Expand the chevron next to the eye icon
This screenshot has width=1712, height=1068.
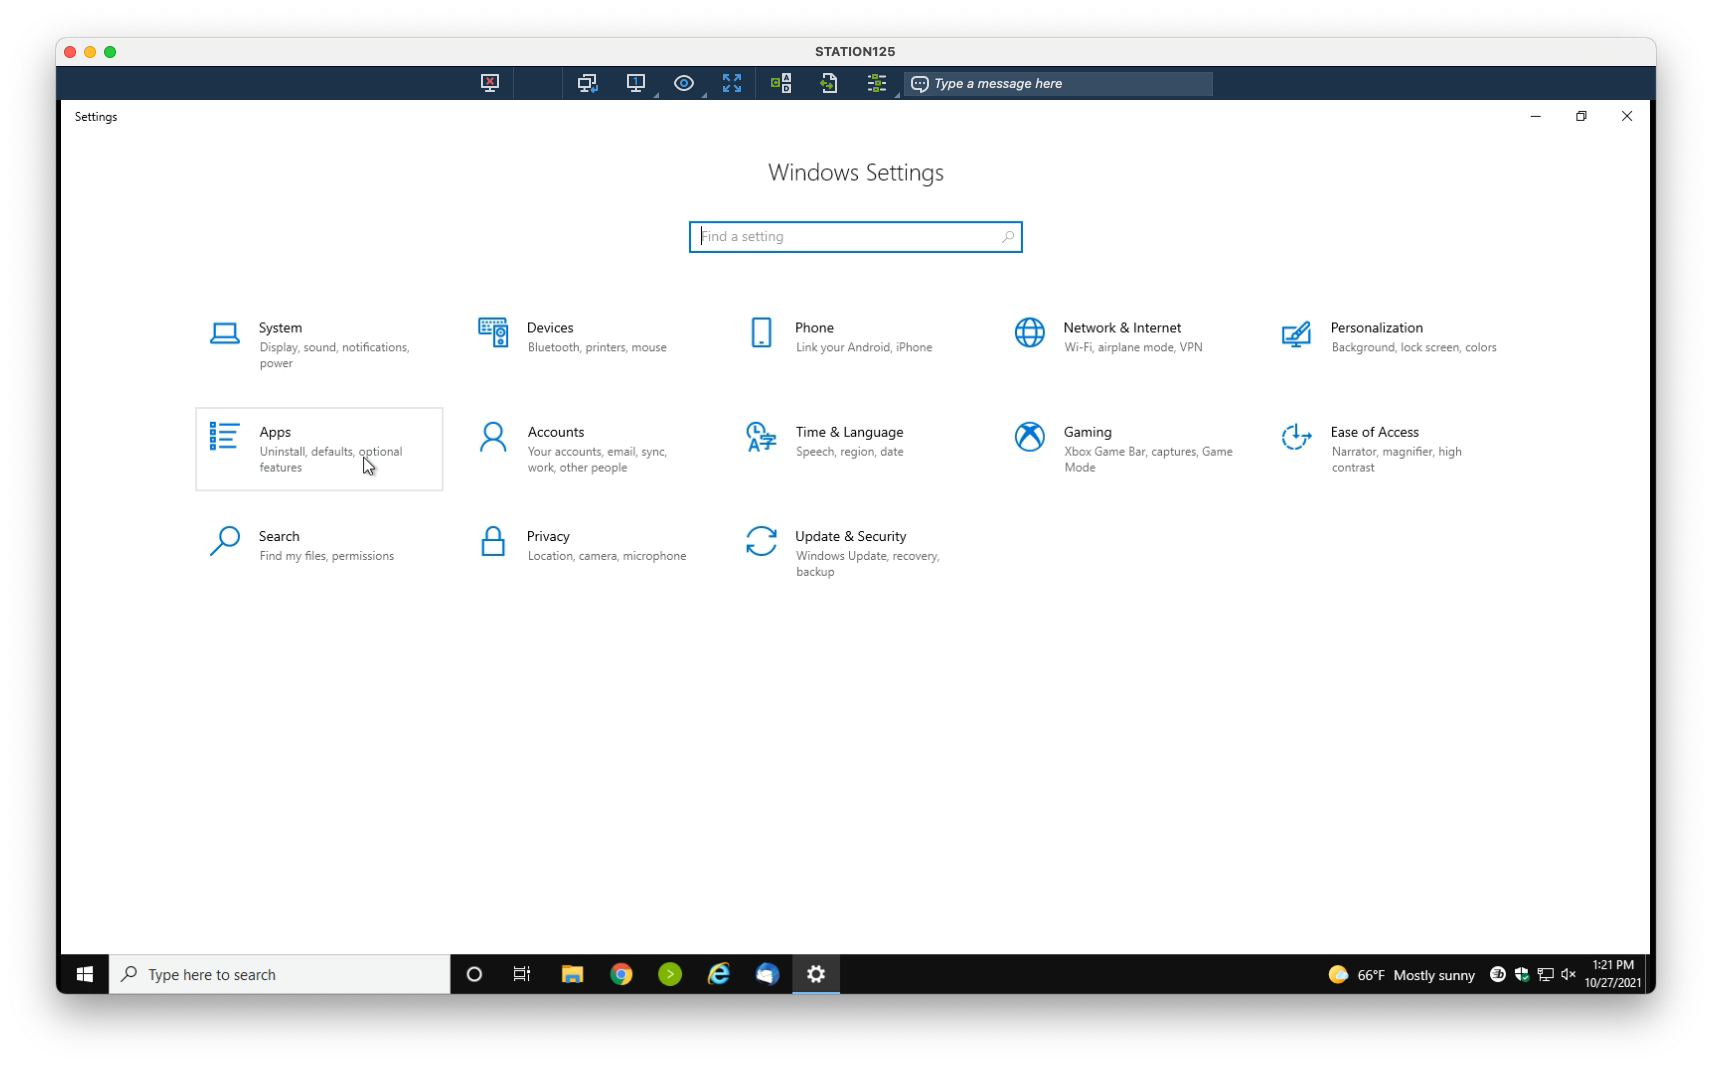(x=704, y=97)
